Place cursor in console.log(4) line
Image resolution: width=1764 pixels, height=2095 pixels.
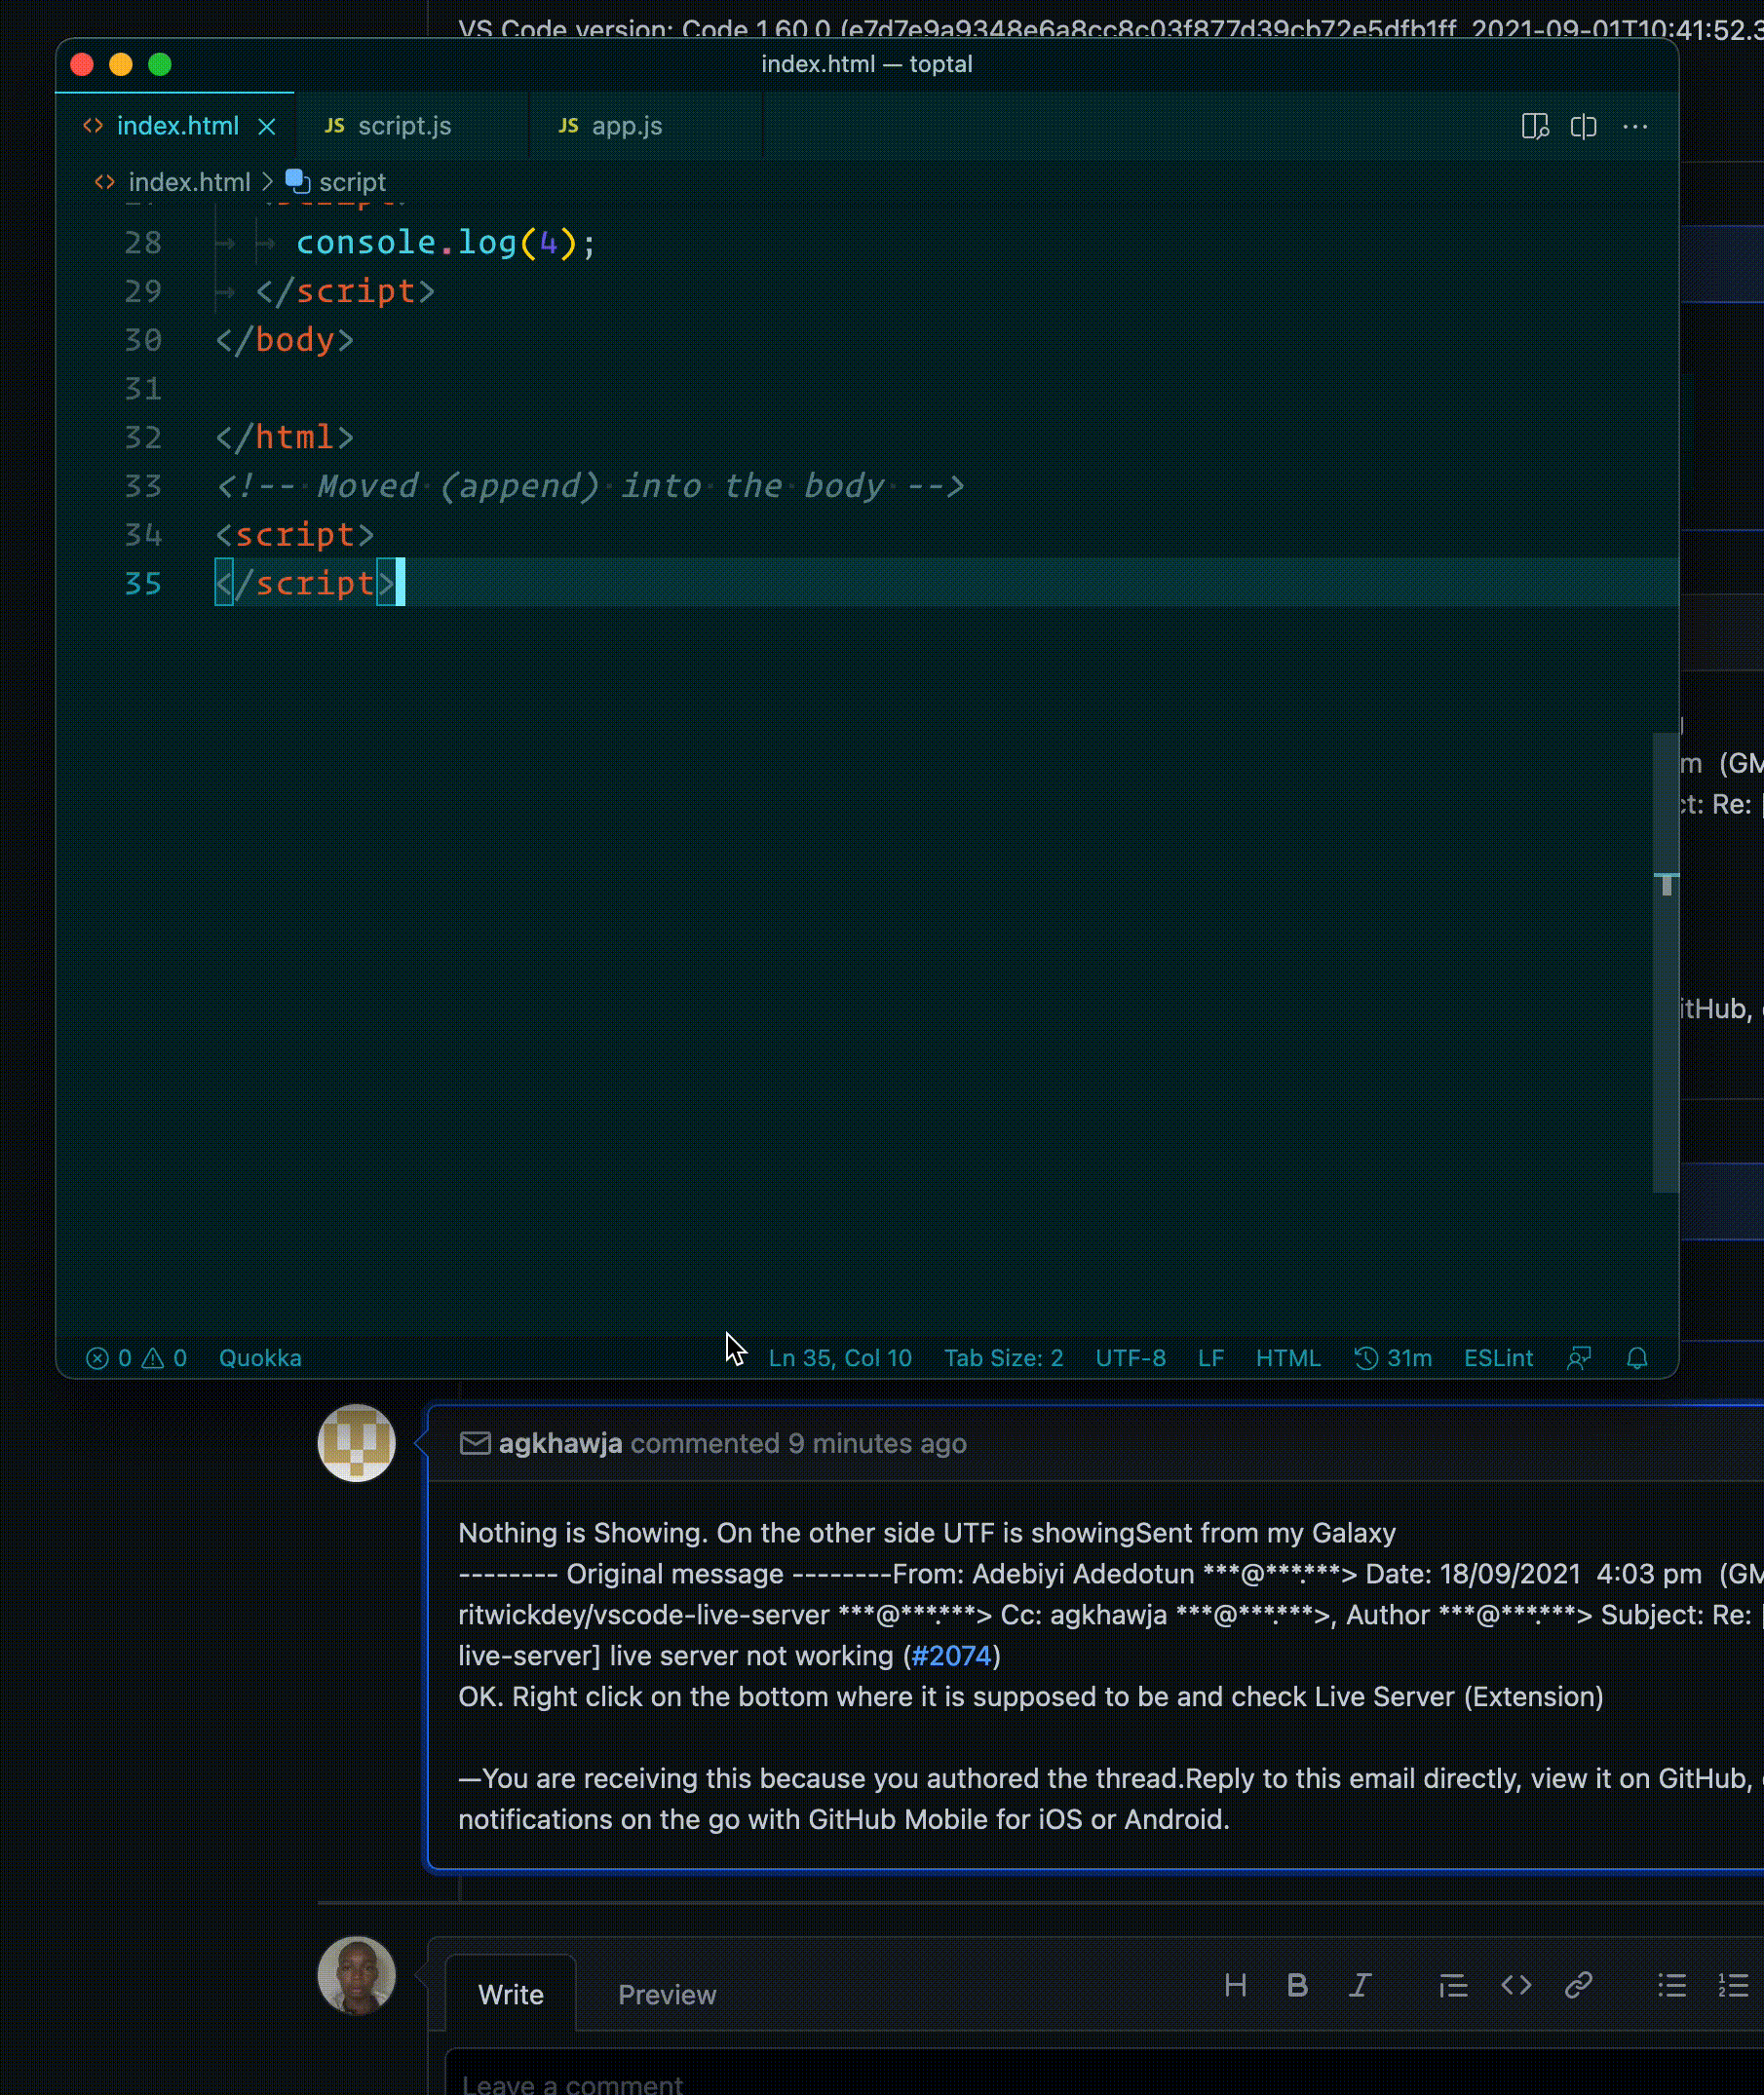(x=446, y=243)
